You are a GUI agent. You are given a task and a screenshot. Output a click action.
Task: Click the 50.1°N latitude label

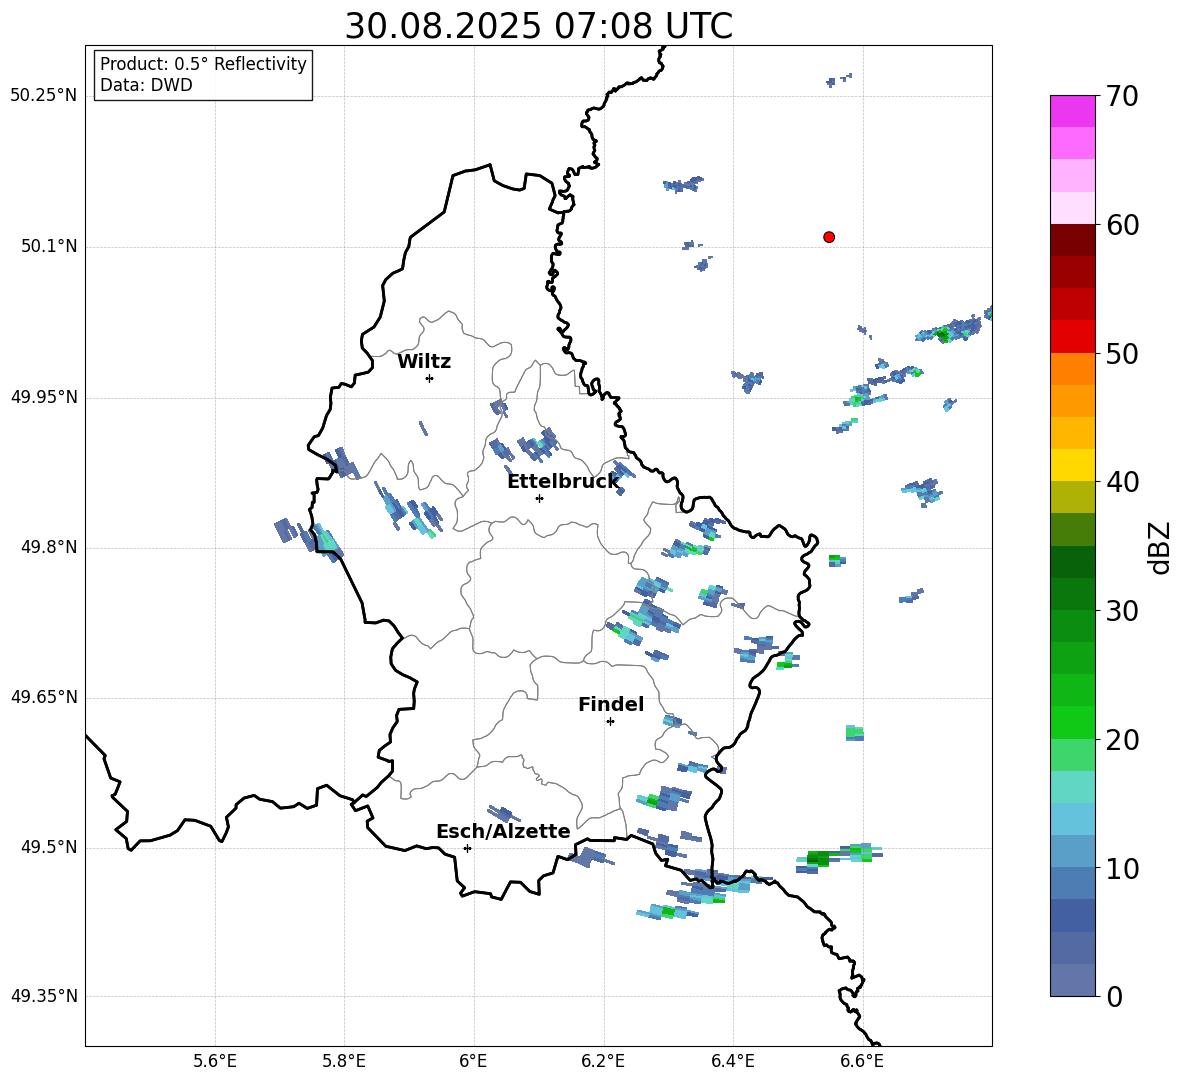(x=48, y=246)
